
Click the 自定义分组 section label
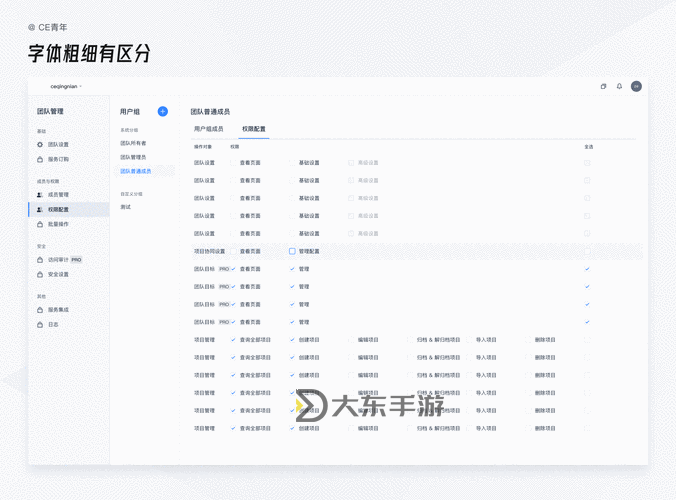[131, 194]
